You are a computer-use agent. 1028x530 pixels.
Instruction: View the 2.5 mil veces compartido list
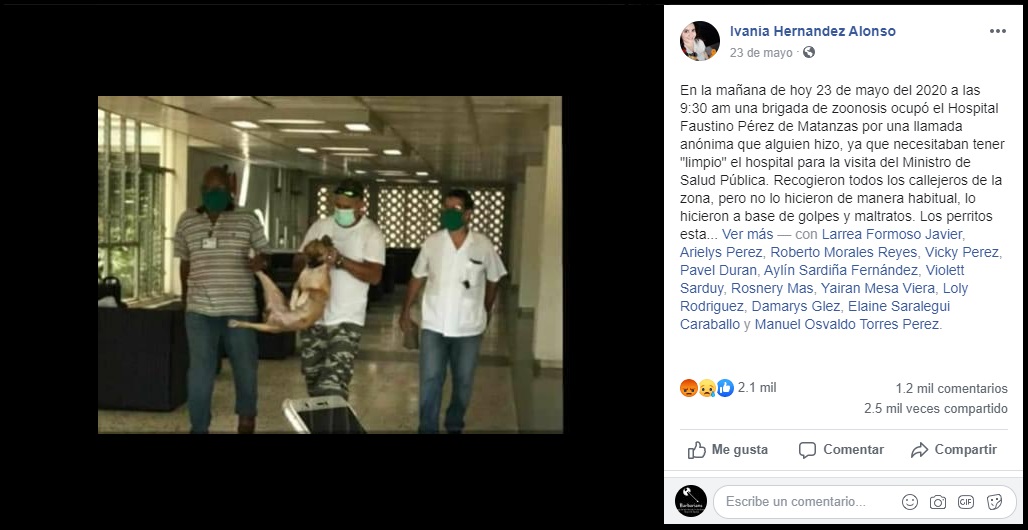(936, 409)
